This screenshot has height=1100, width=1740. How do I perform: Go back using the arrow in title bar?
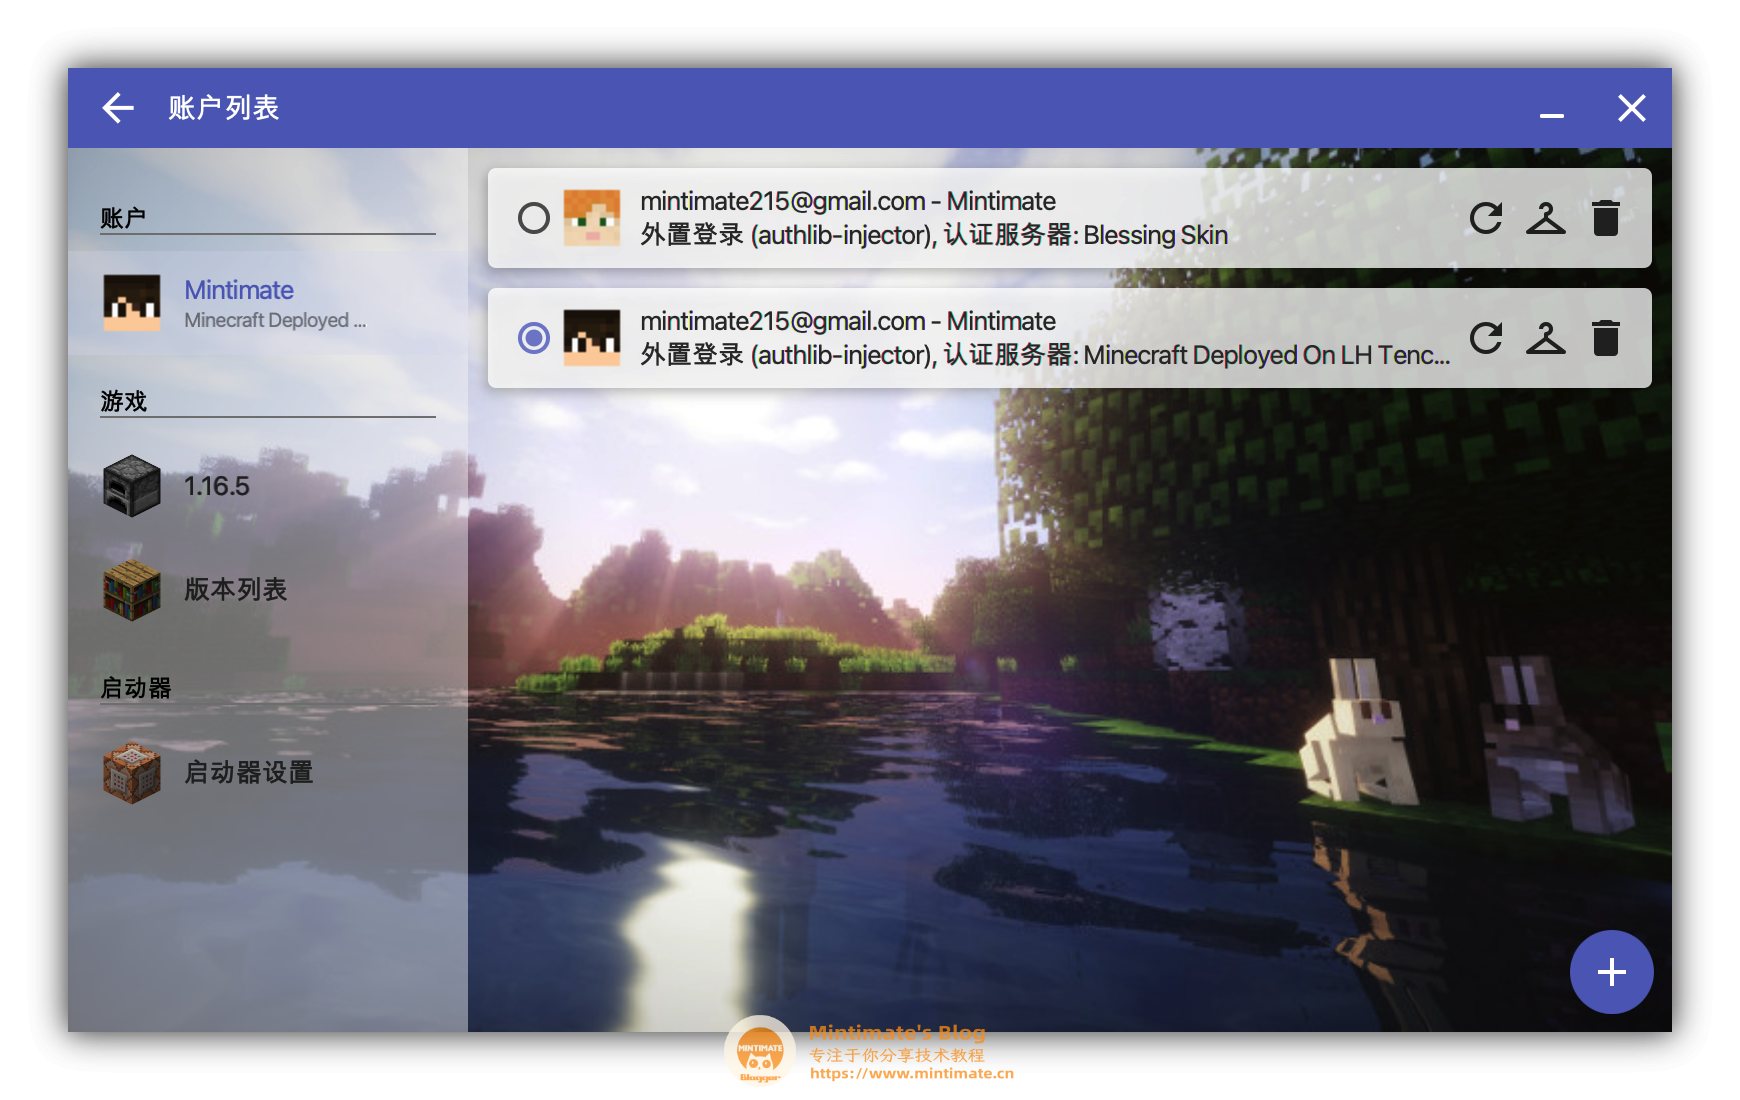[118, 108]
